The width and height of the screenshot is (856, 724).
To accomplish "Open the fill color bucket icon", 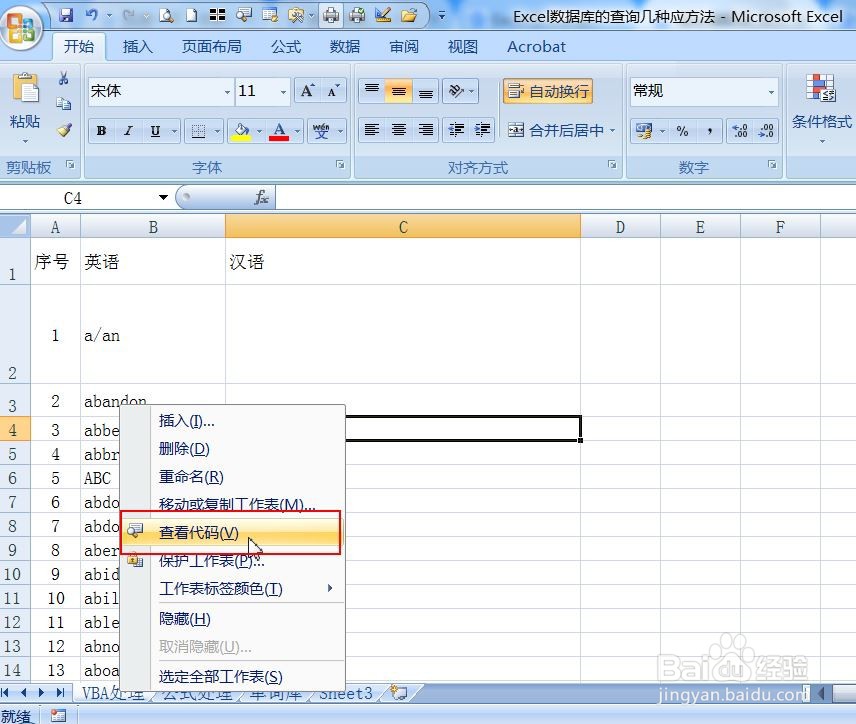I will tap(243, 131).
